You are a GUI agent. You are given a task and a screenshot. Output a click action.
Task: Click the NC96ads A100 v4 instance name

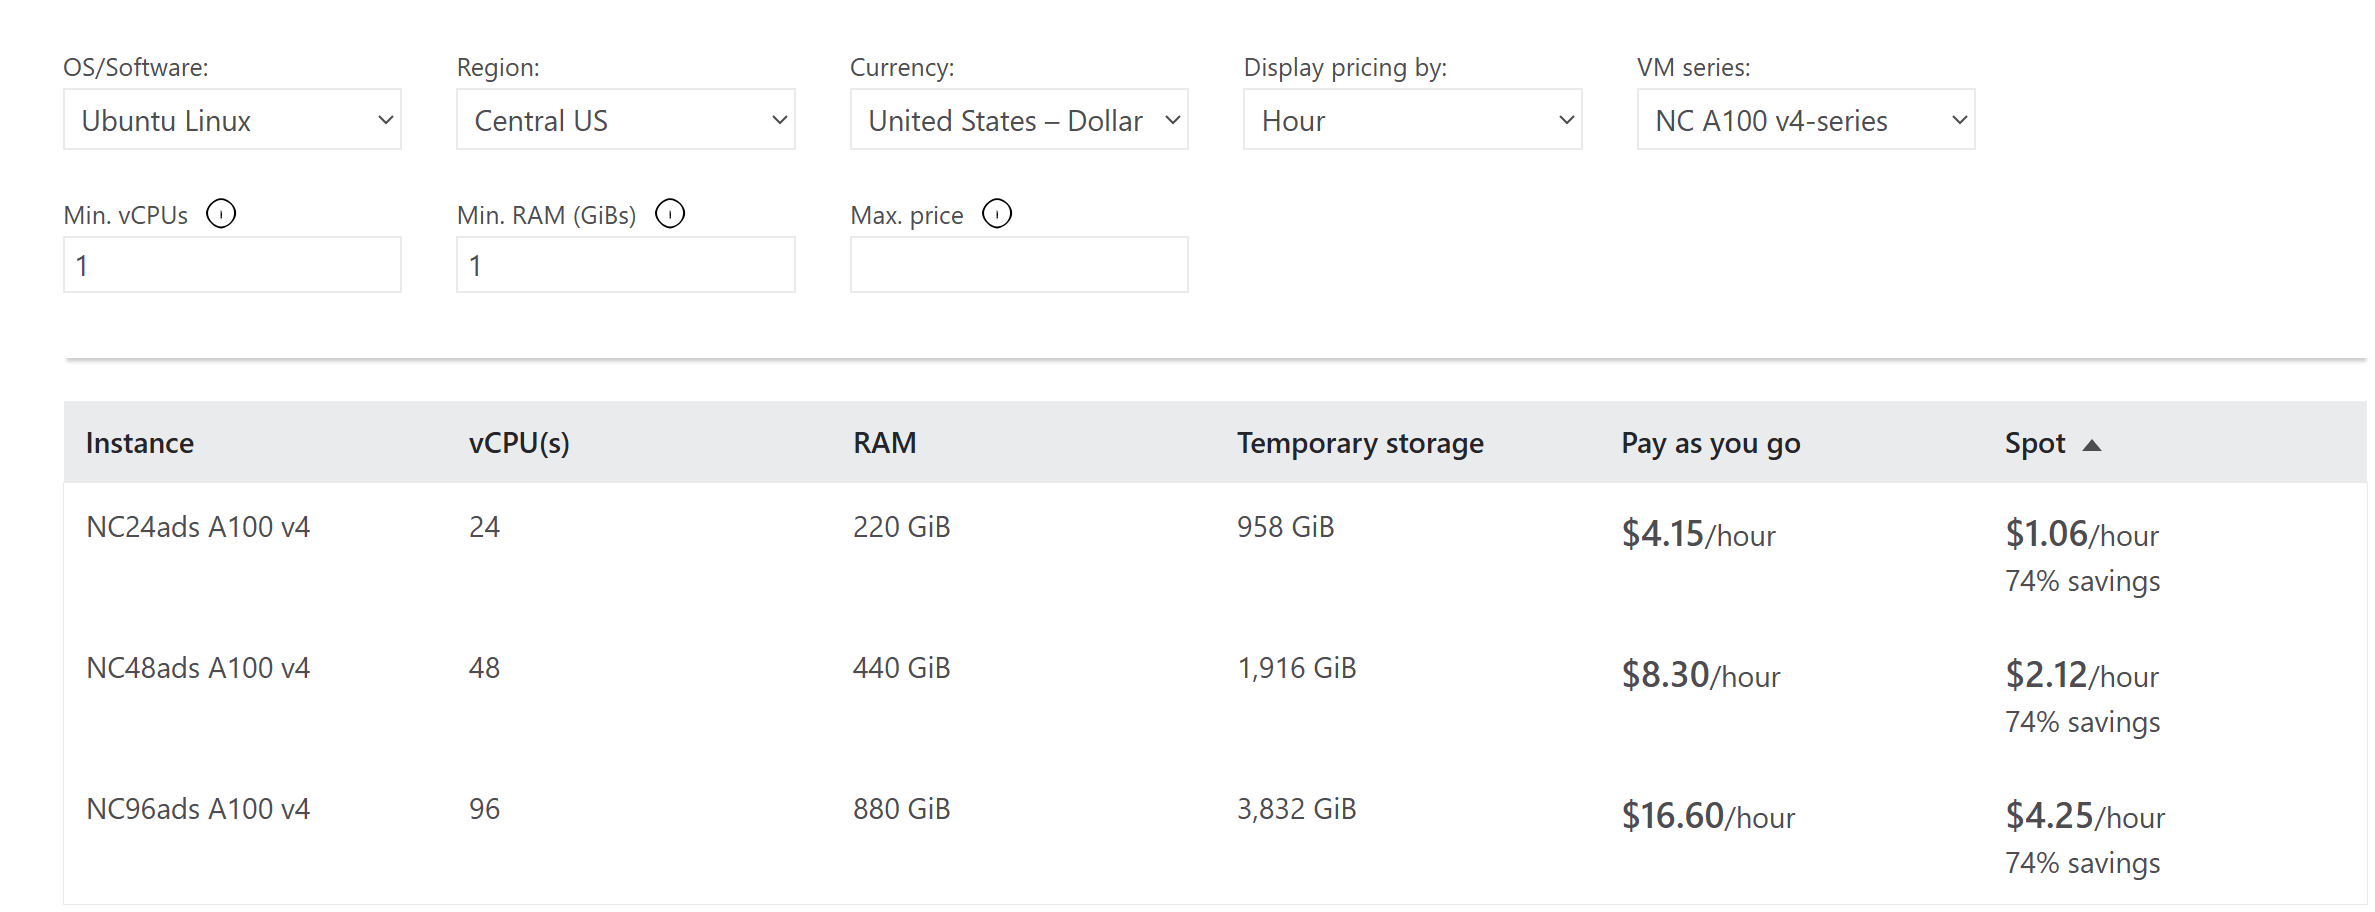point(198,809)
